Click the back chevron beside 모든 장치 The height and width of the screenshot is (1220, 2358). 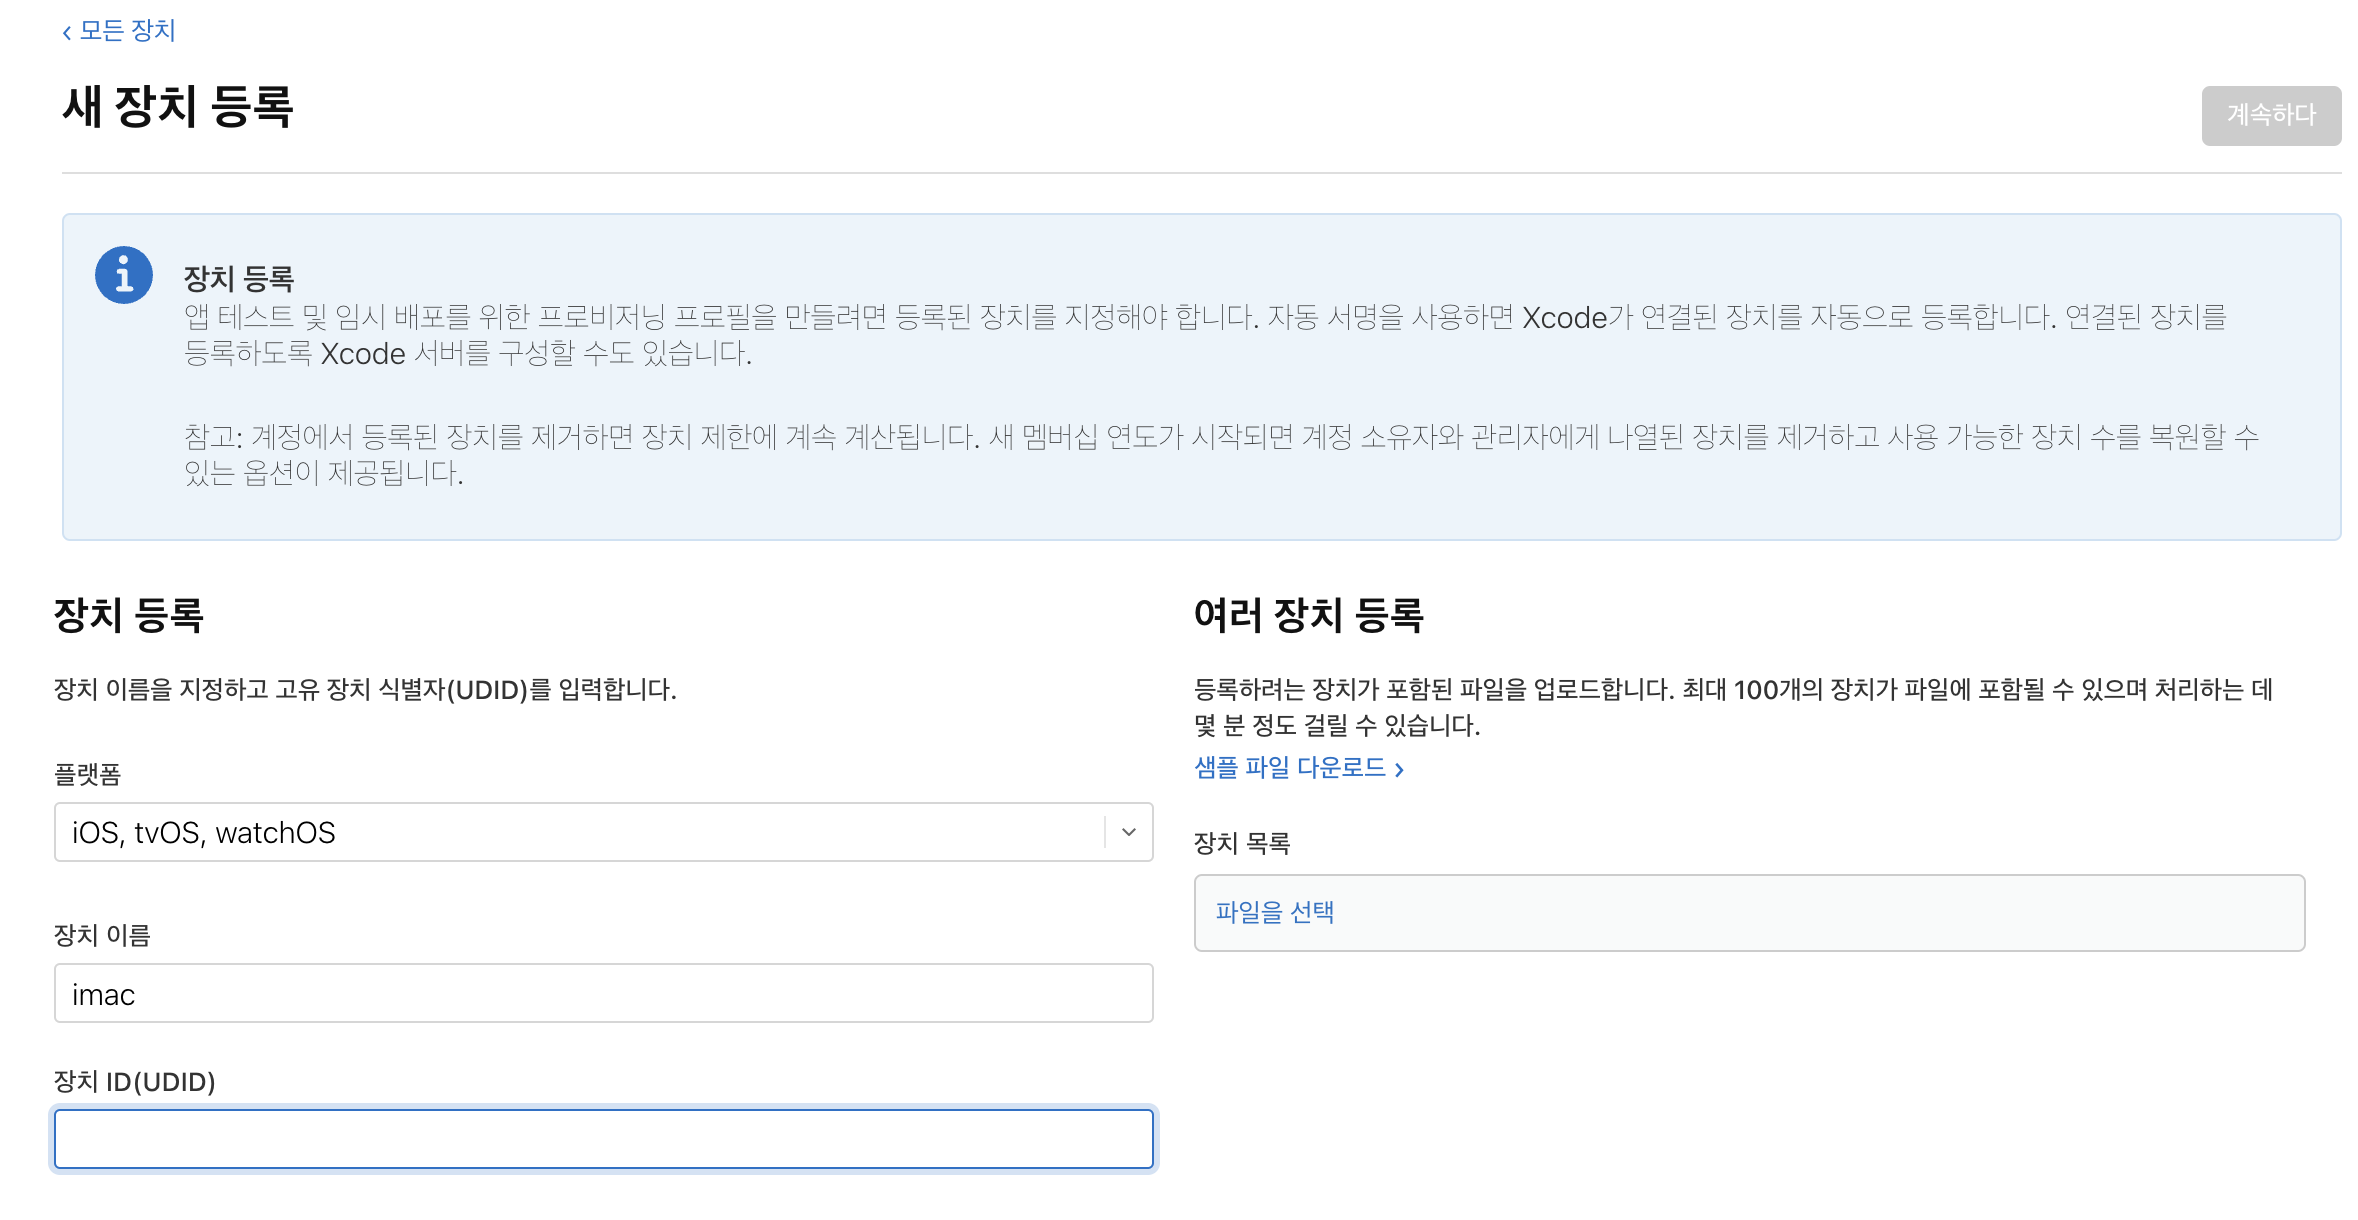pos(67,33)
